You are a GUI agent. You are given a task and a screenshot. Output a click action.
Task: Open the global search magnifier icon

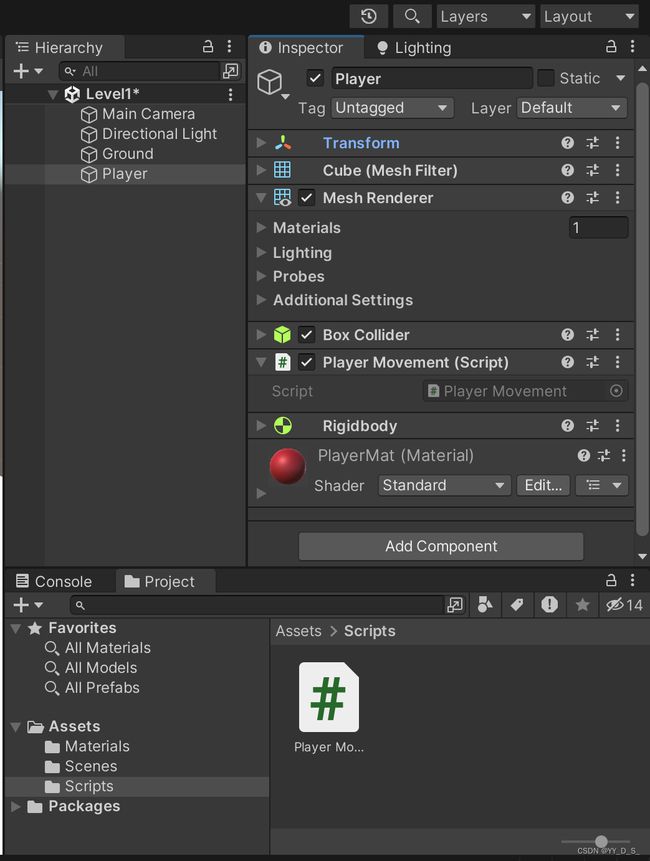(412, 16)
